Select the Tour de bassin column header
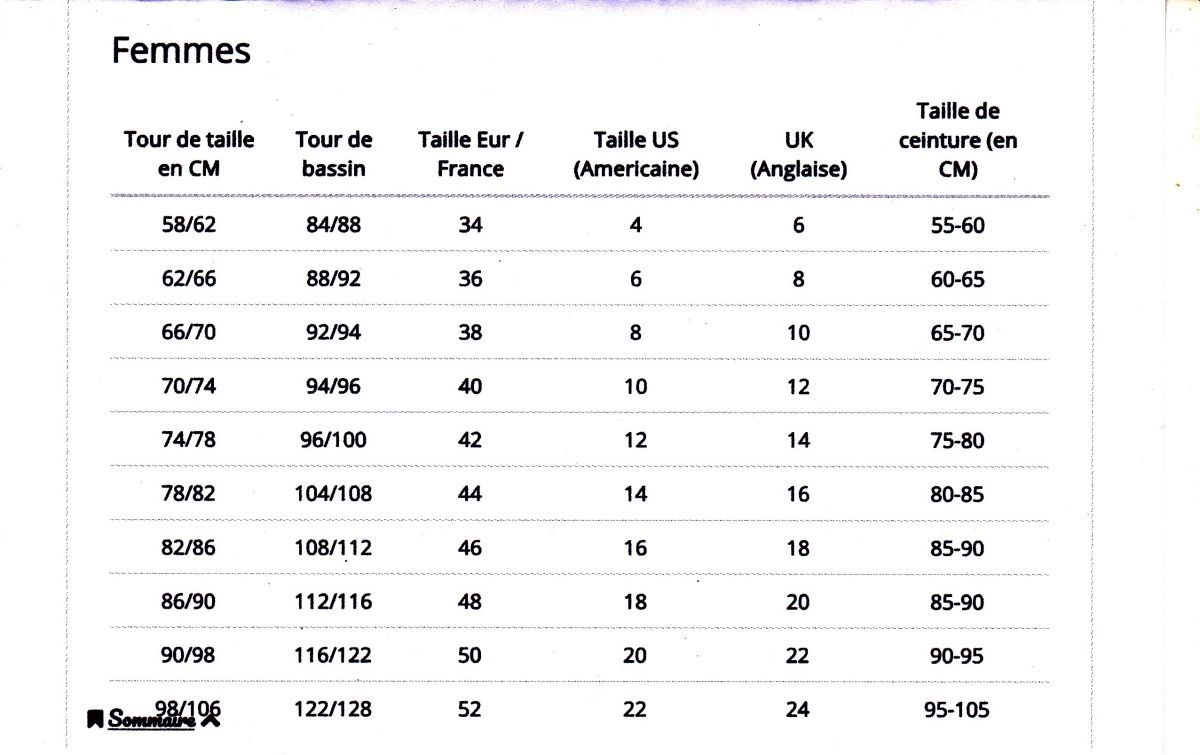This screenshot has height=755, width=1200. [334, 154]
